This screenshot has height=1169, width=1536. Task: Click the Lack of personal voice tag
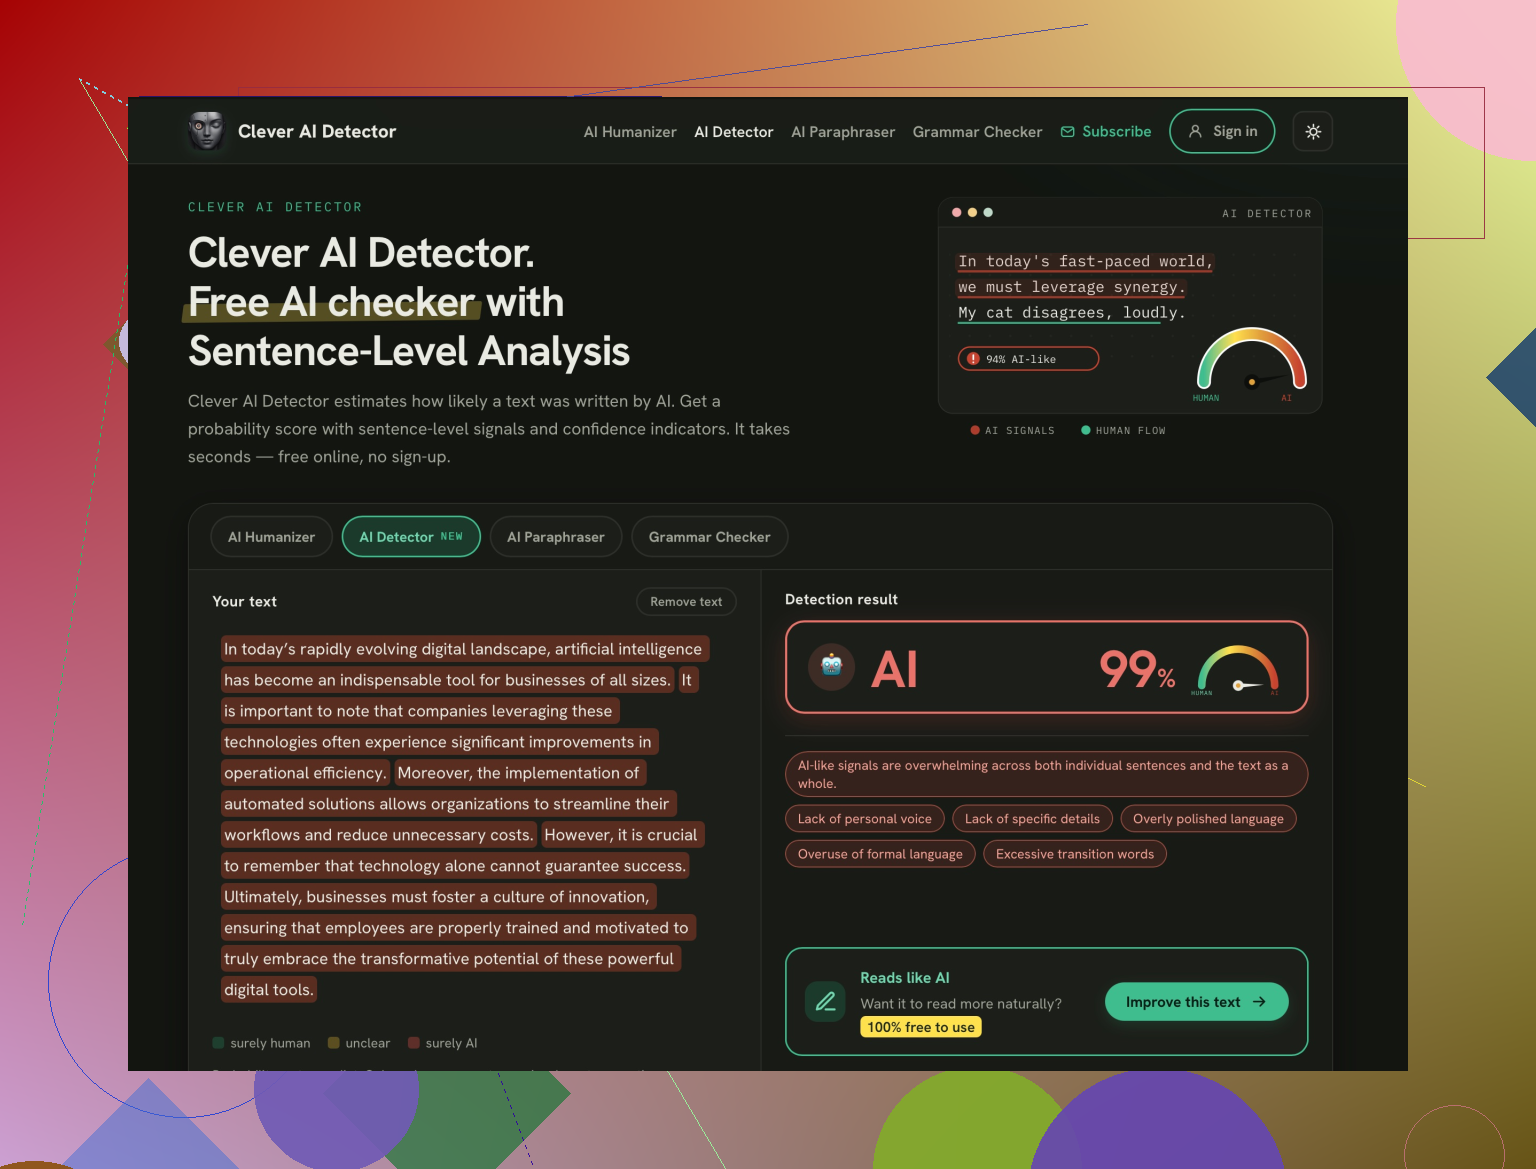(865, 819)
